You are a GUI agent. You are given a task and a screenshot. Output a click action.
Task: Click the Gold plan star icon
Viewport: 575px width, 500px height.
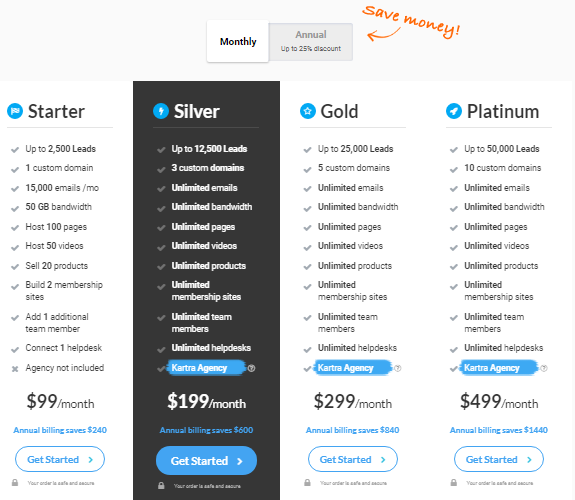(308, 111)
